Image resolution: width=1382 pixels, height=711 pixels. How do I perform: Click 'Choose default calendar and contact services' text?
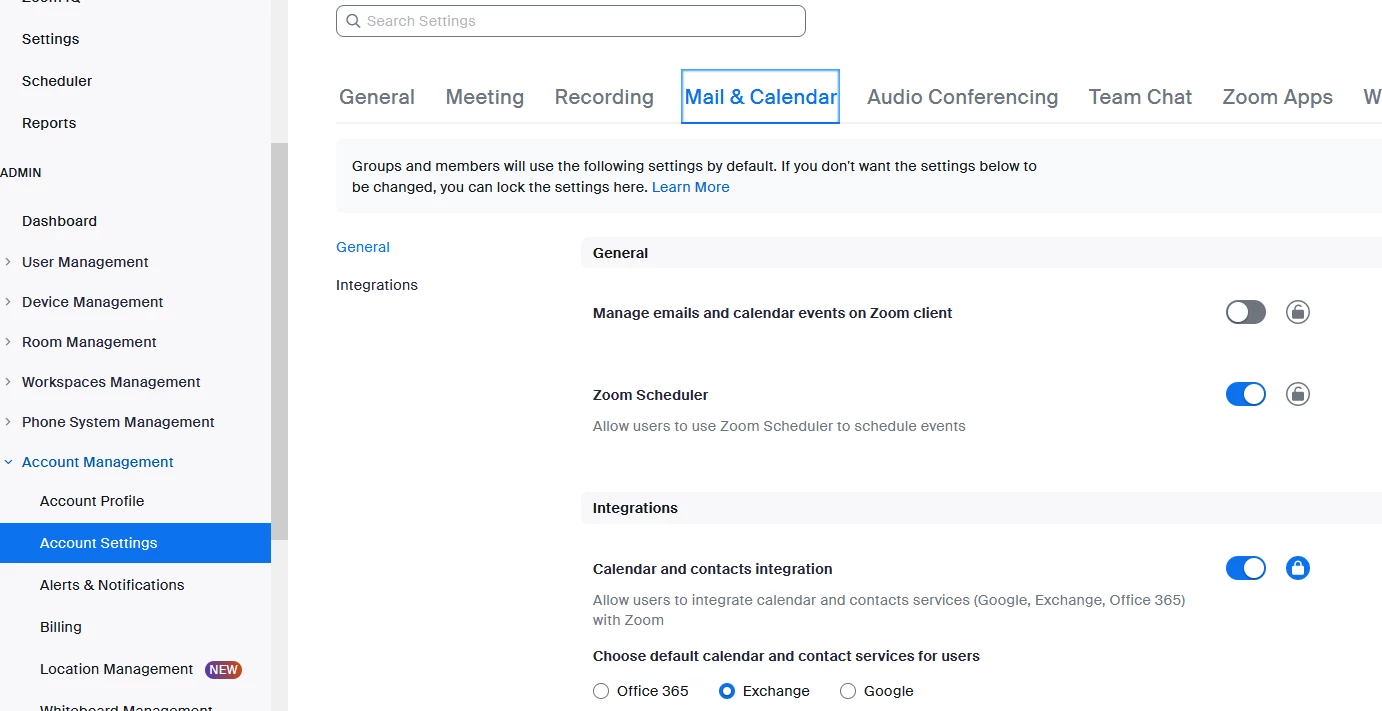pos(786,657)
